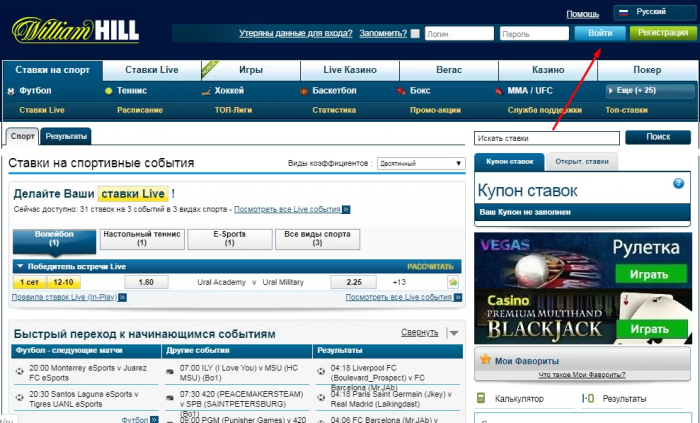Screen dimensions: 700x423
Task: Open help for the bet slip
Action: [679, 182]
